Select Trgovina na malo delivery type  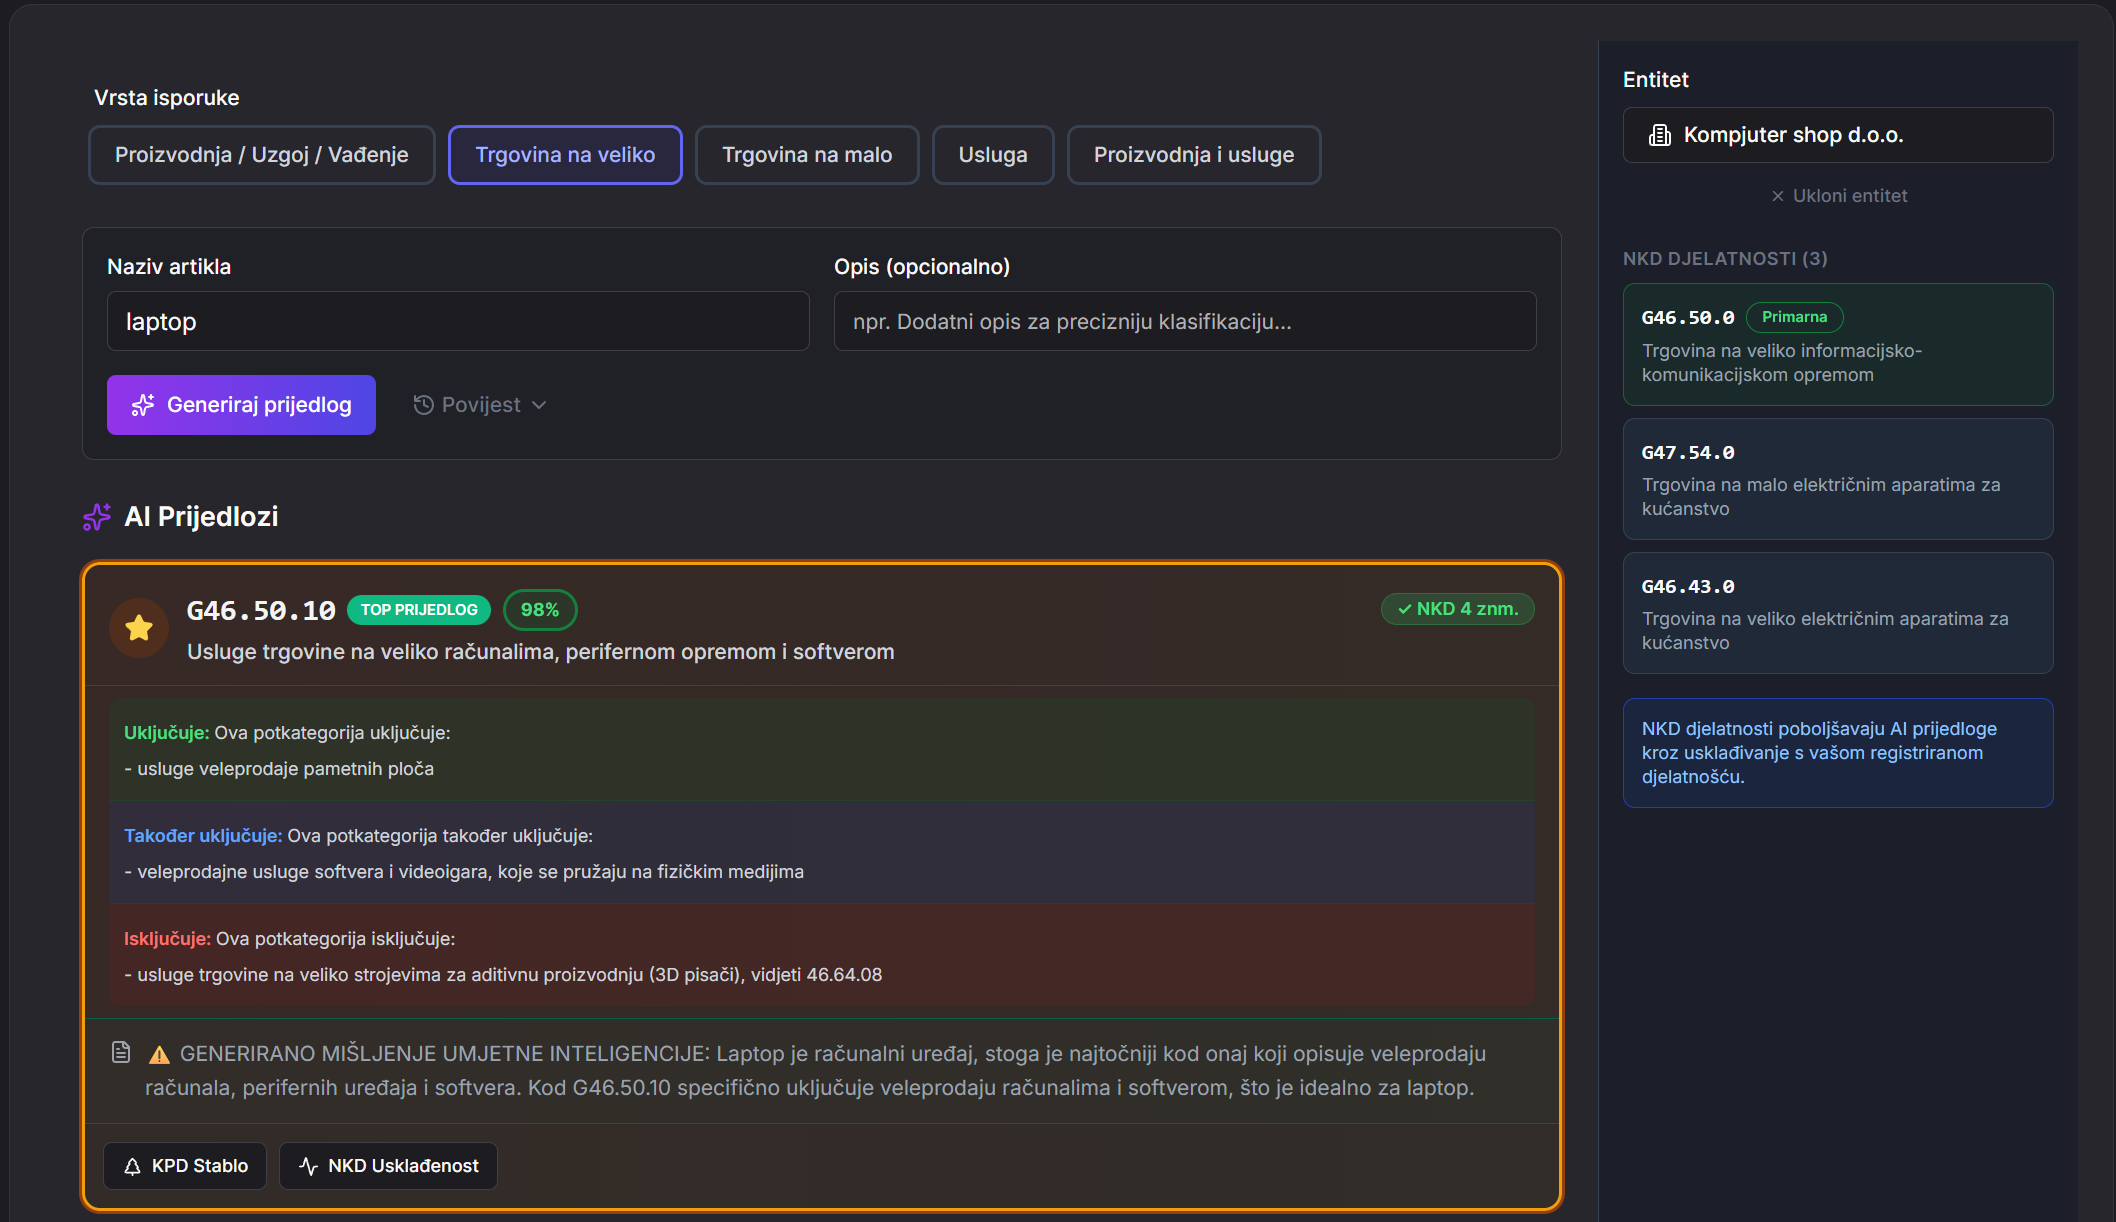806,155
